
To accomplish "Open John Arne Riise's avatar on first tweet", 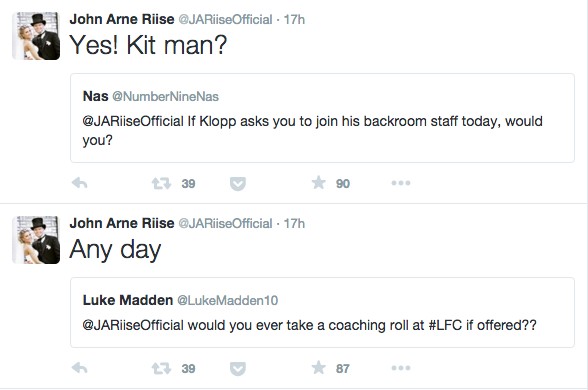I will (36, 36).
